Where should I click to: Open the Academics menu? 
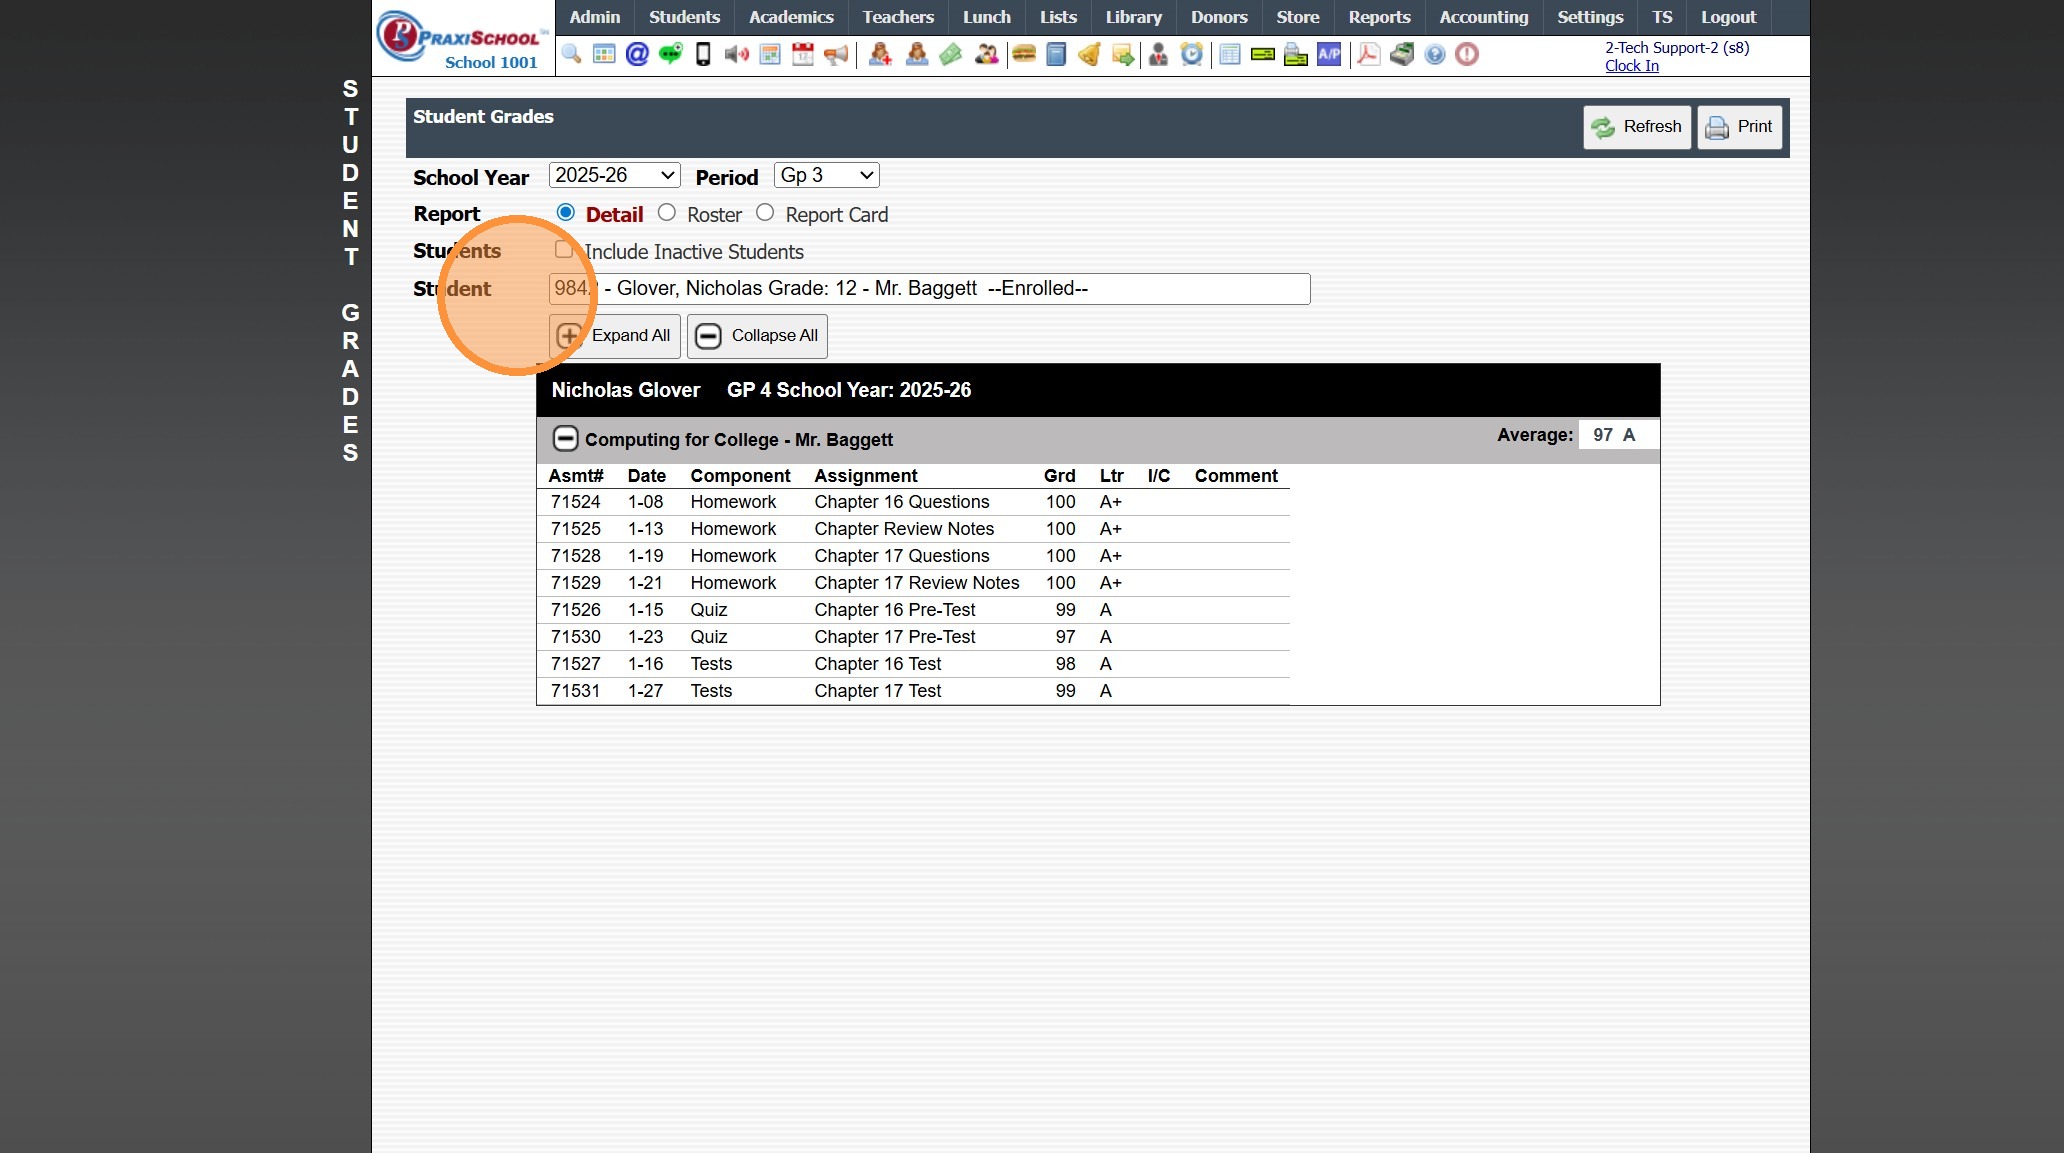790,17
